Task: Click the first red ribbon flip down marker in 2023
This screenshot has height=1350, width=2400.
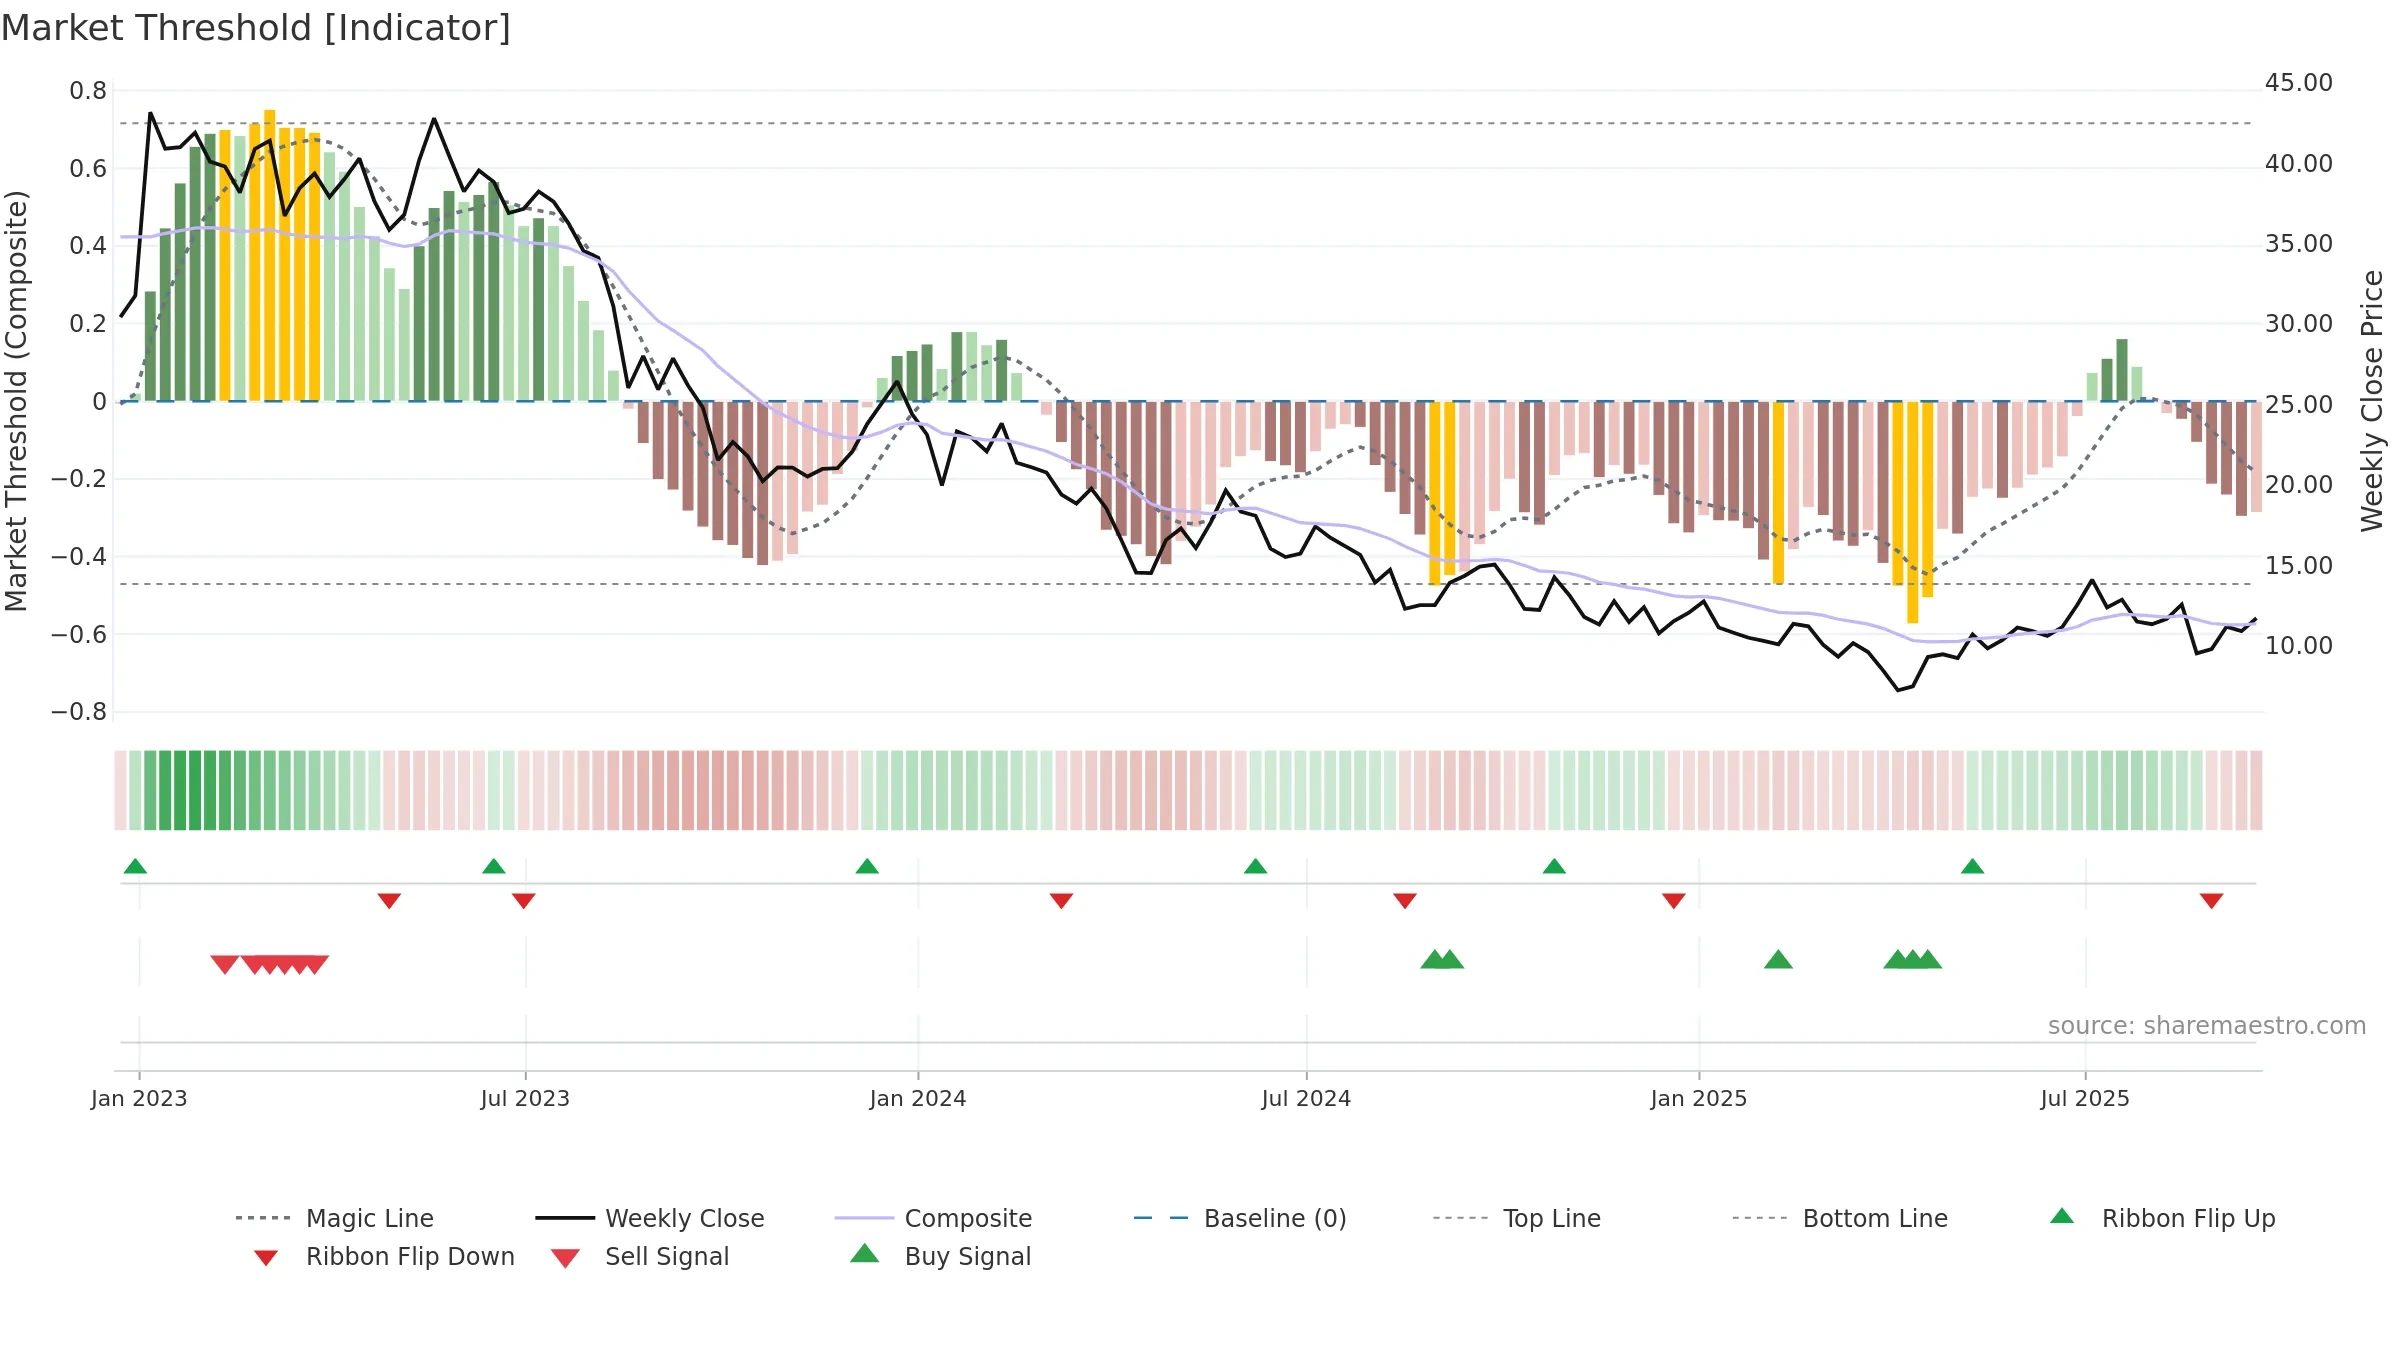Action: point(389,901)
